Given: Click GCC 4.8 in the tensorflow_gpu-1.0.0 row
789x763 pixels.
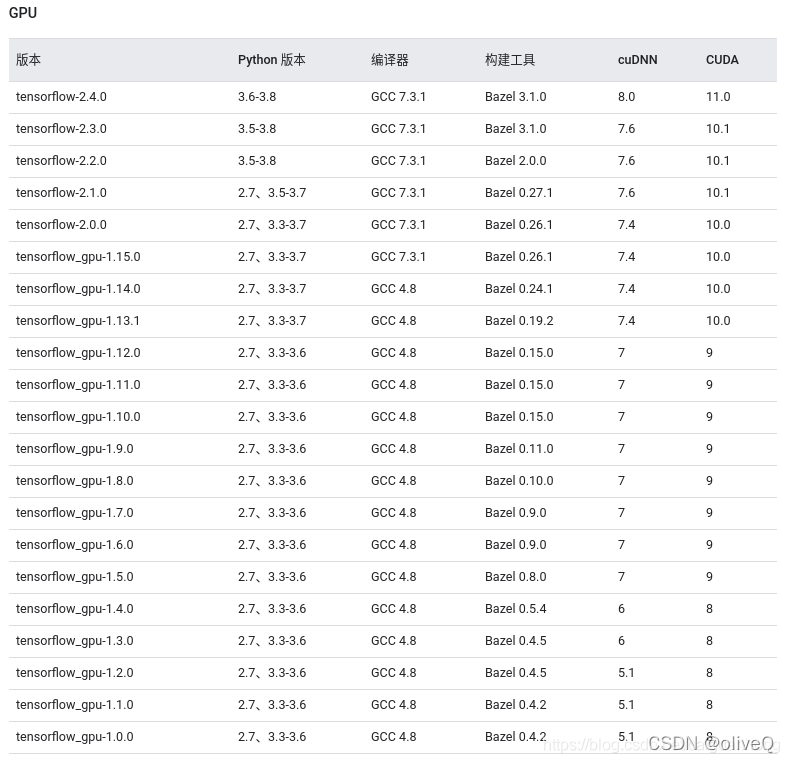Looking at the screenshot, I should [393, 737].
